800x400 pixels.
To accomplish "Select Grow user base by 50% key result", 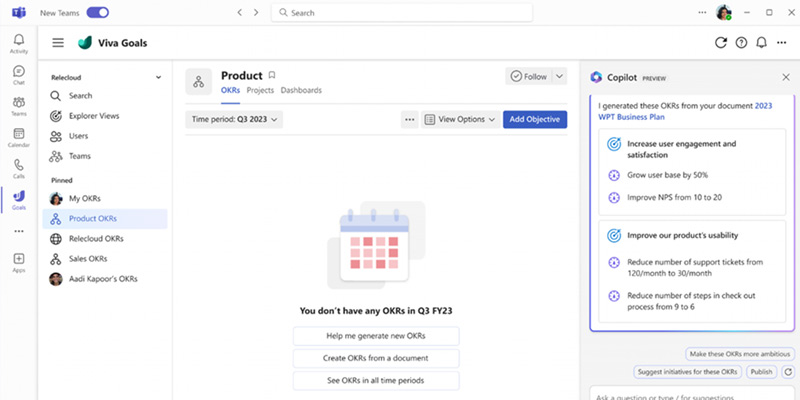I will pyautogui.click(x=667, y=175).
